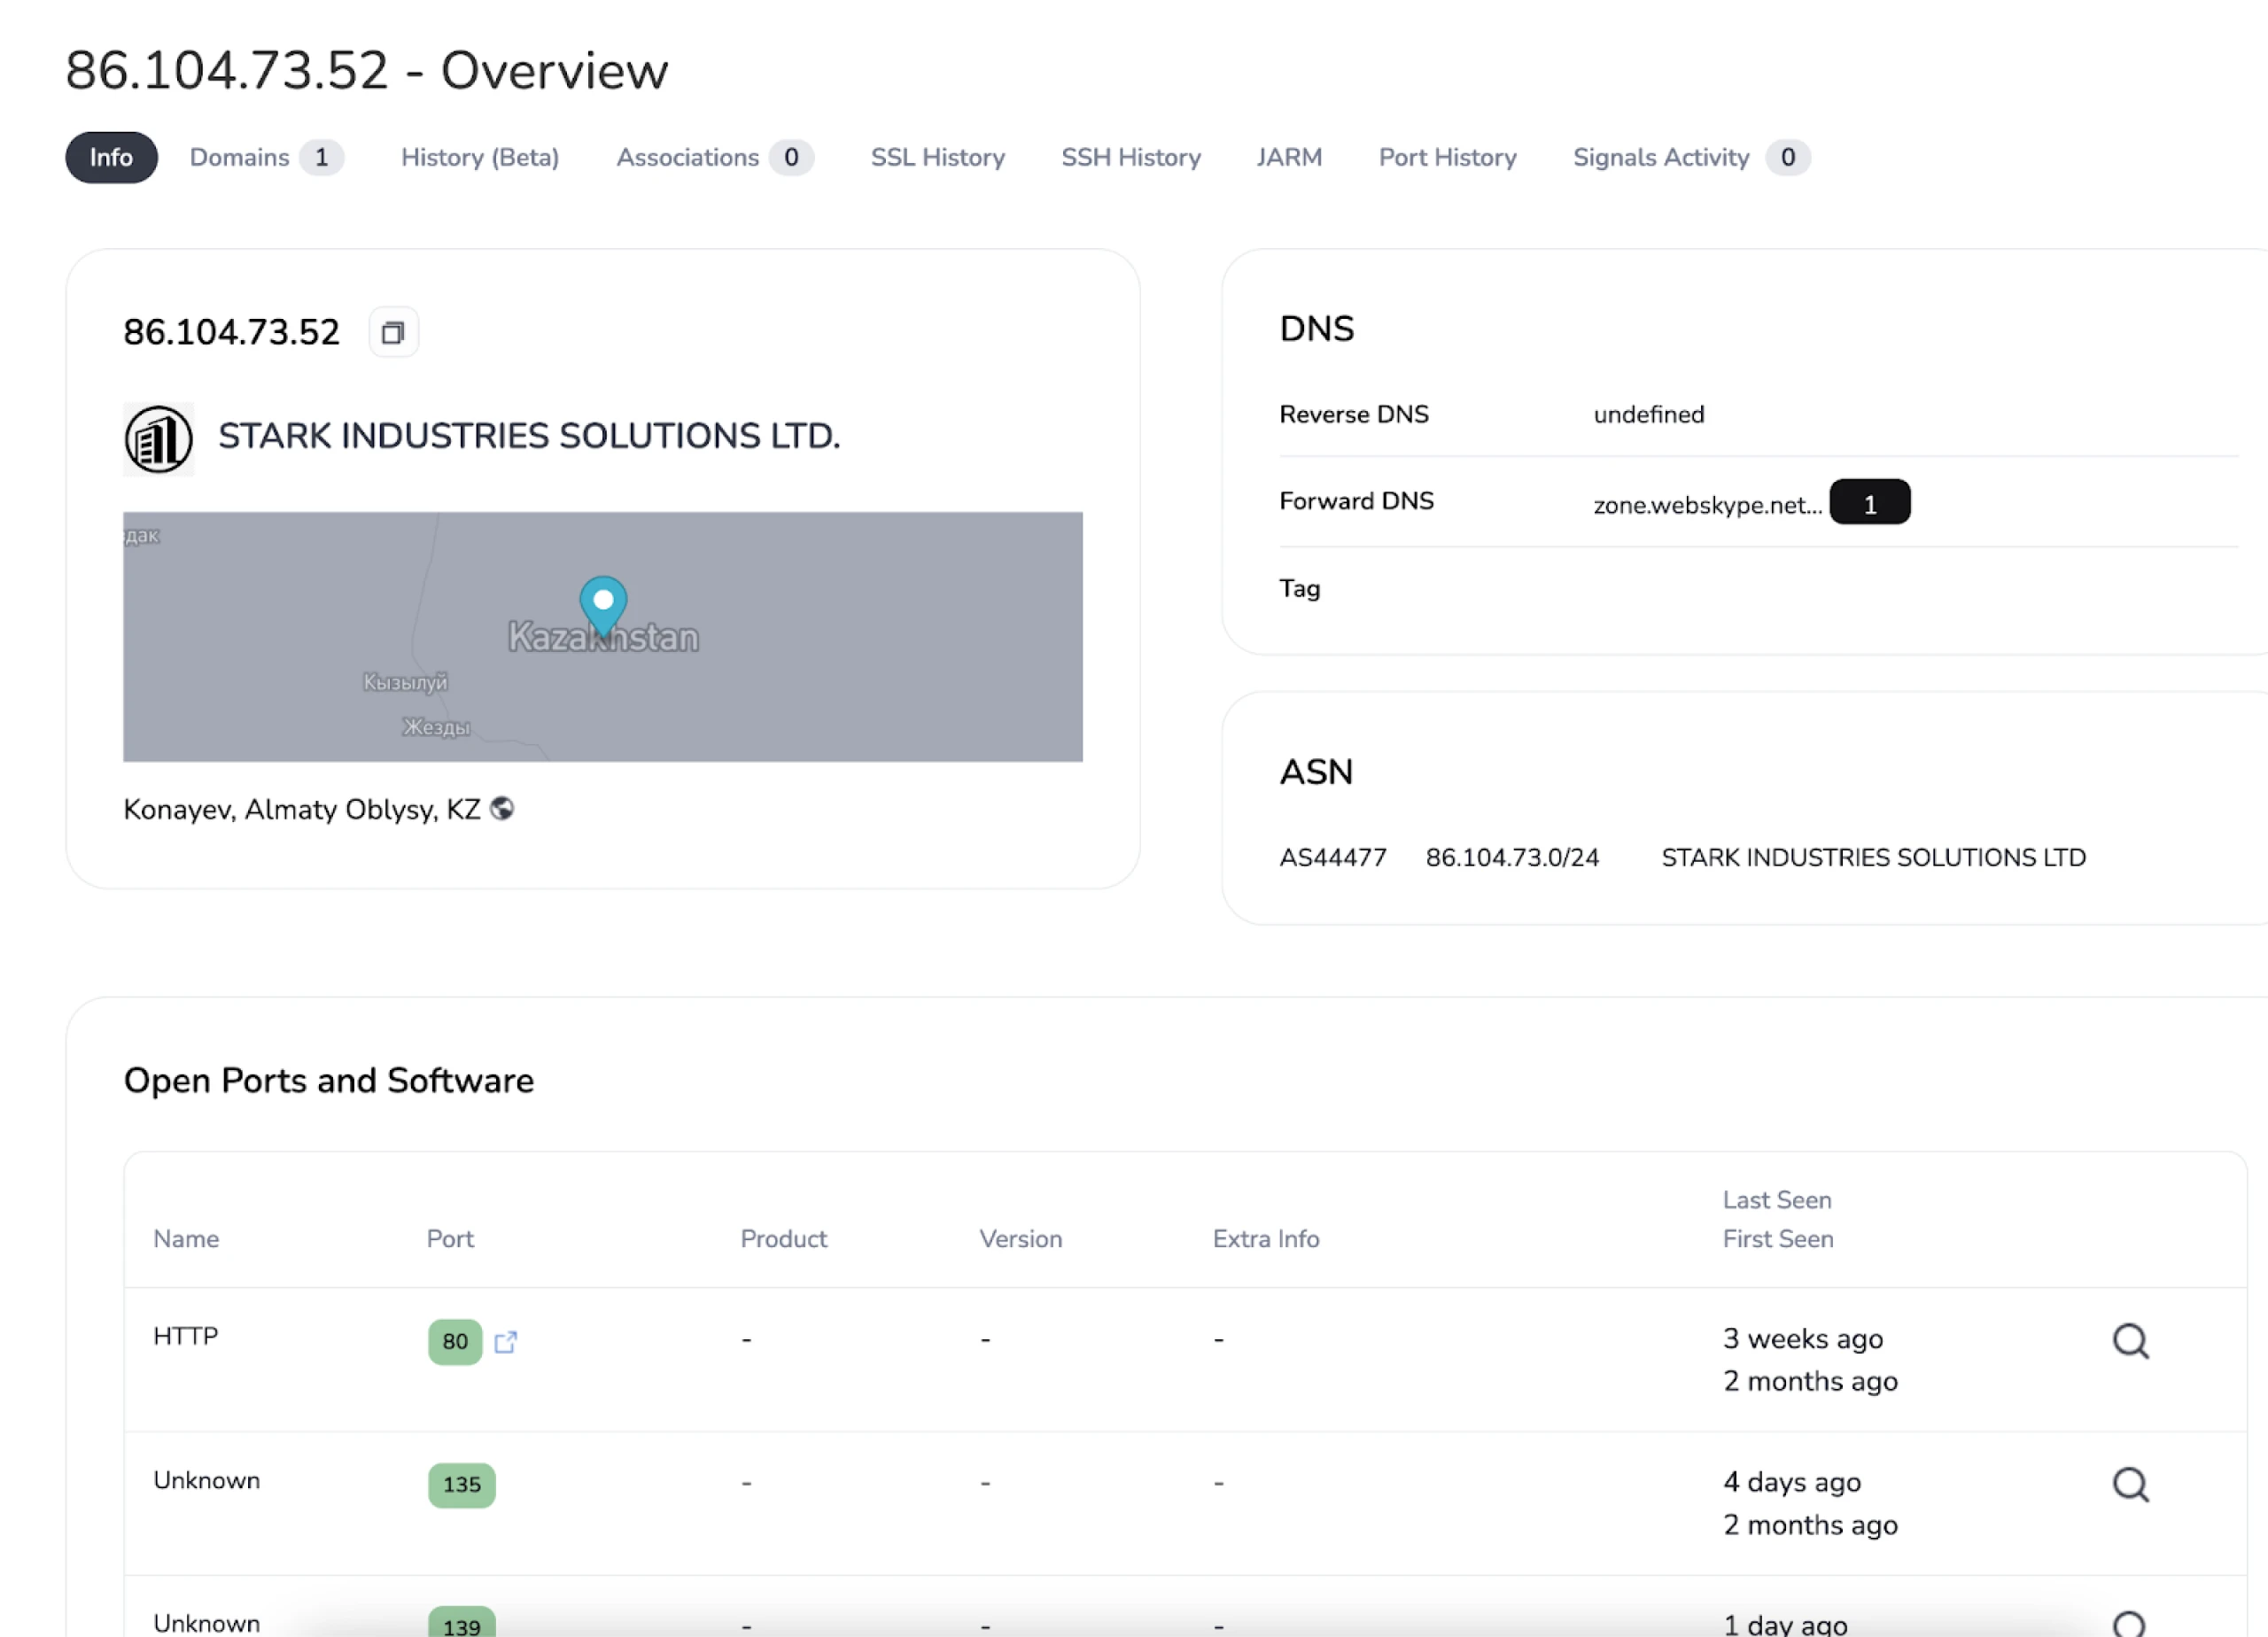Screen dimensions: 2268x1637
Task: Switch to the JARM tab
Action: [1289, 157]
